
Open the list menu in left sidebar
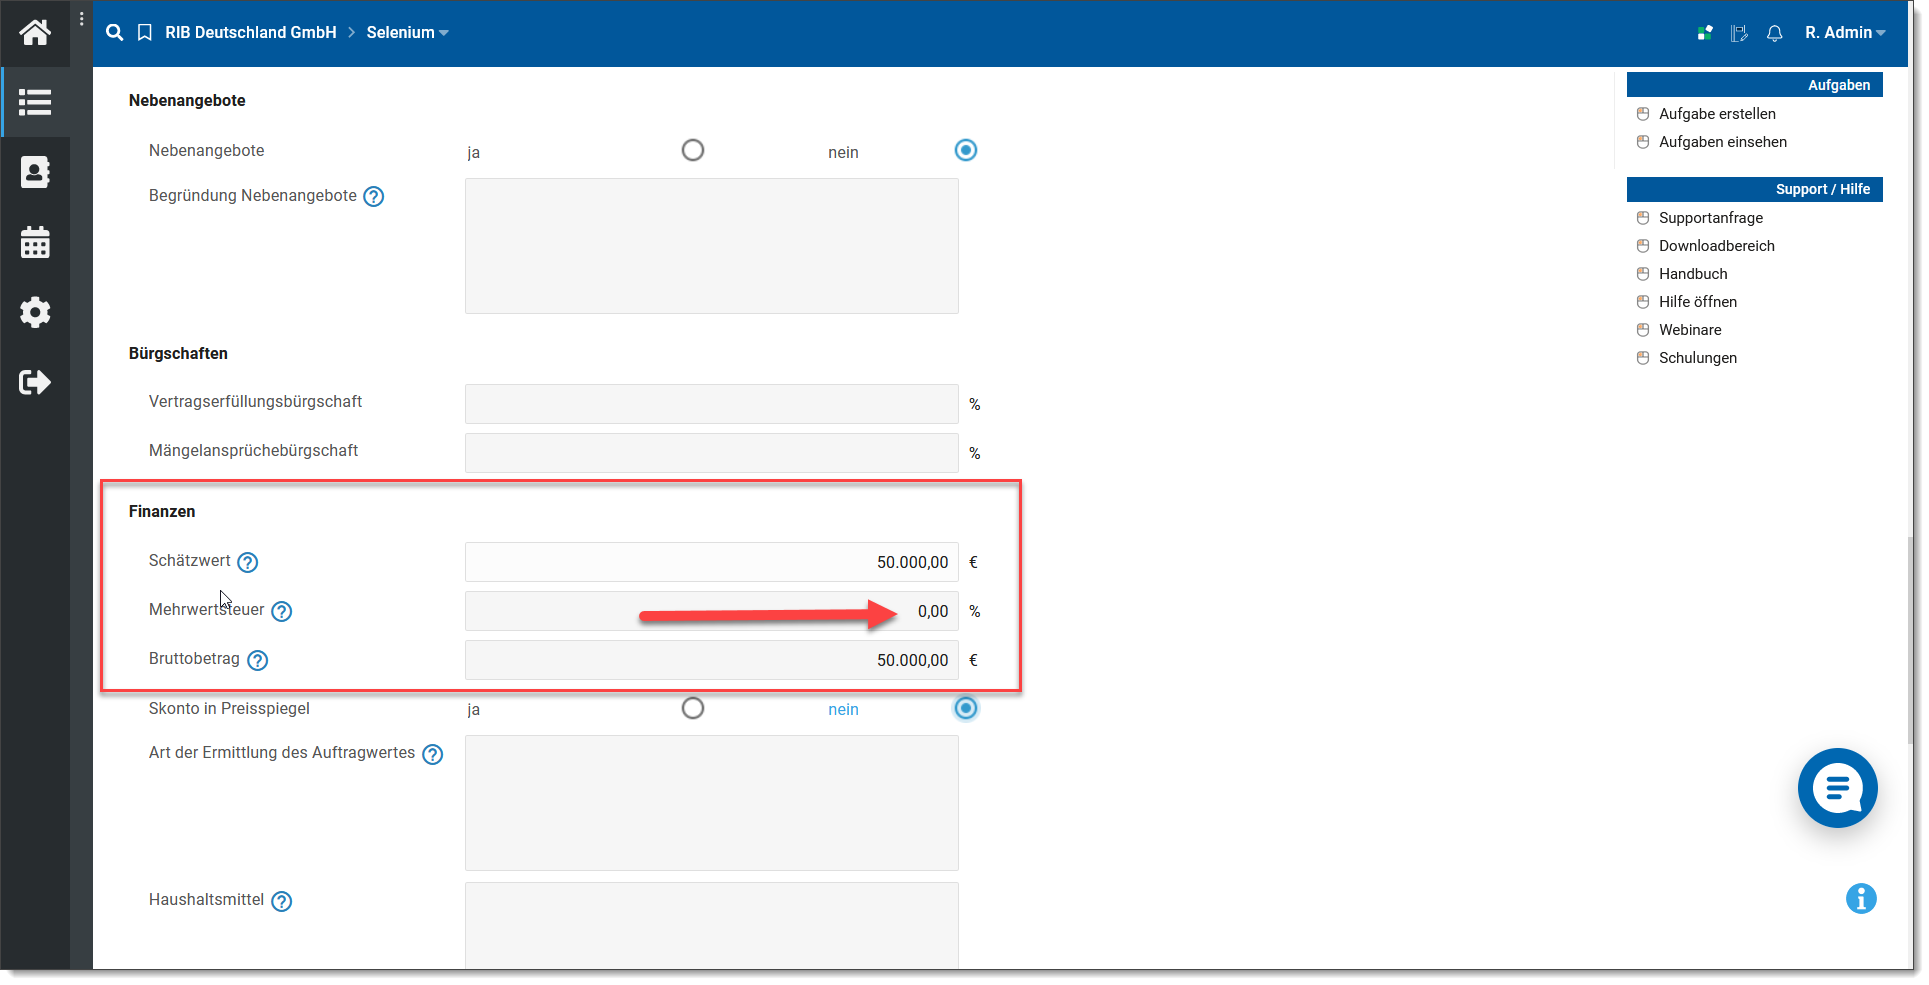coord(35,102)
